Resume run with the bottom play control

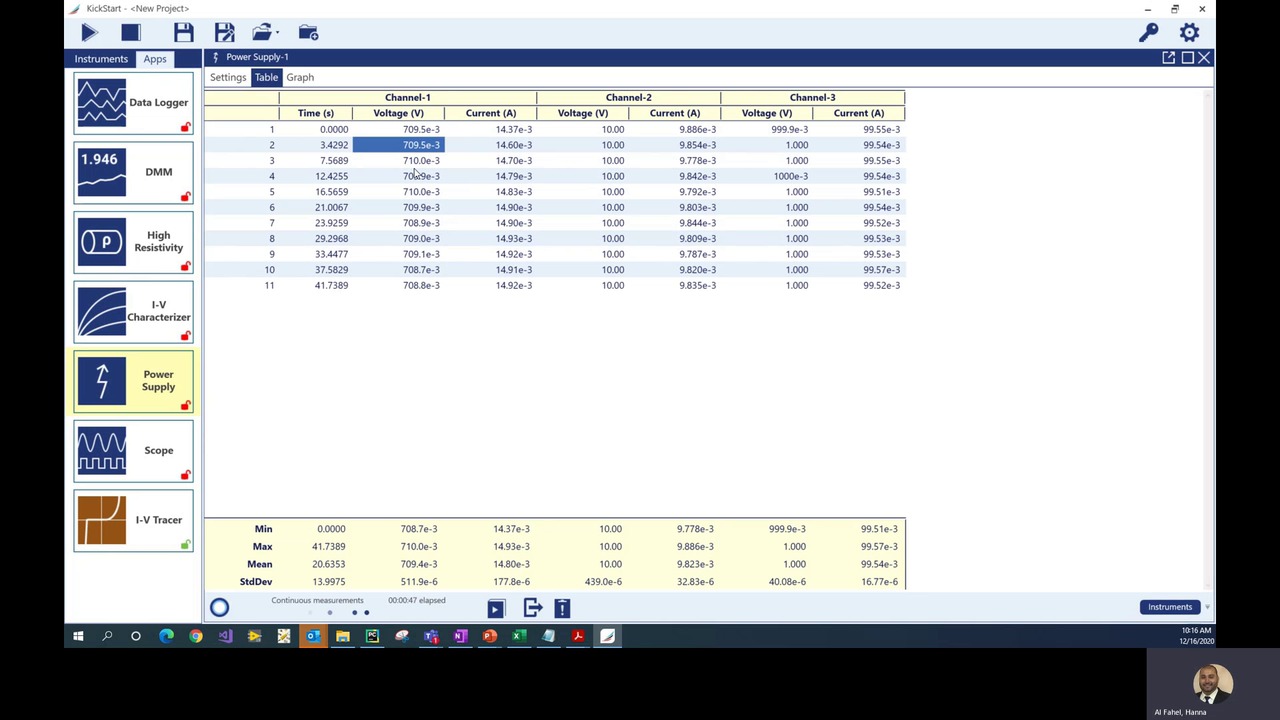tap(495, 608)
